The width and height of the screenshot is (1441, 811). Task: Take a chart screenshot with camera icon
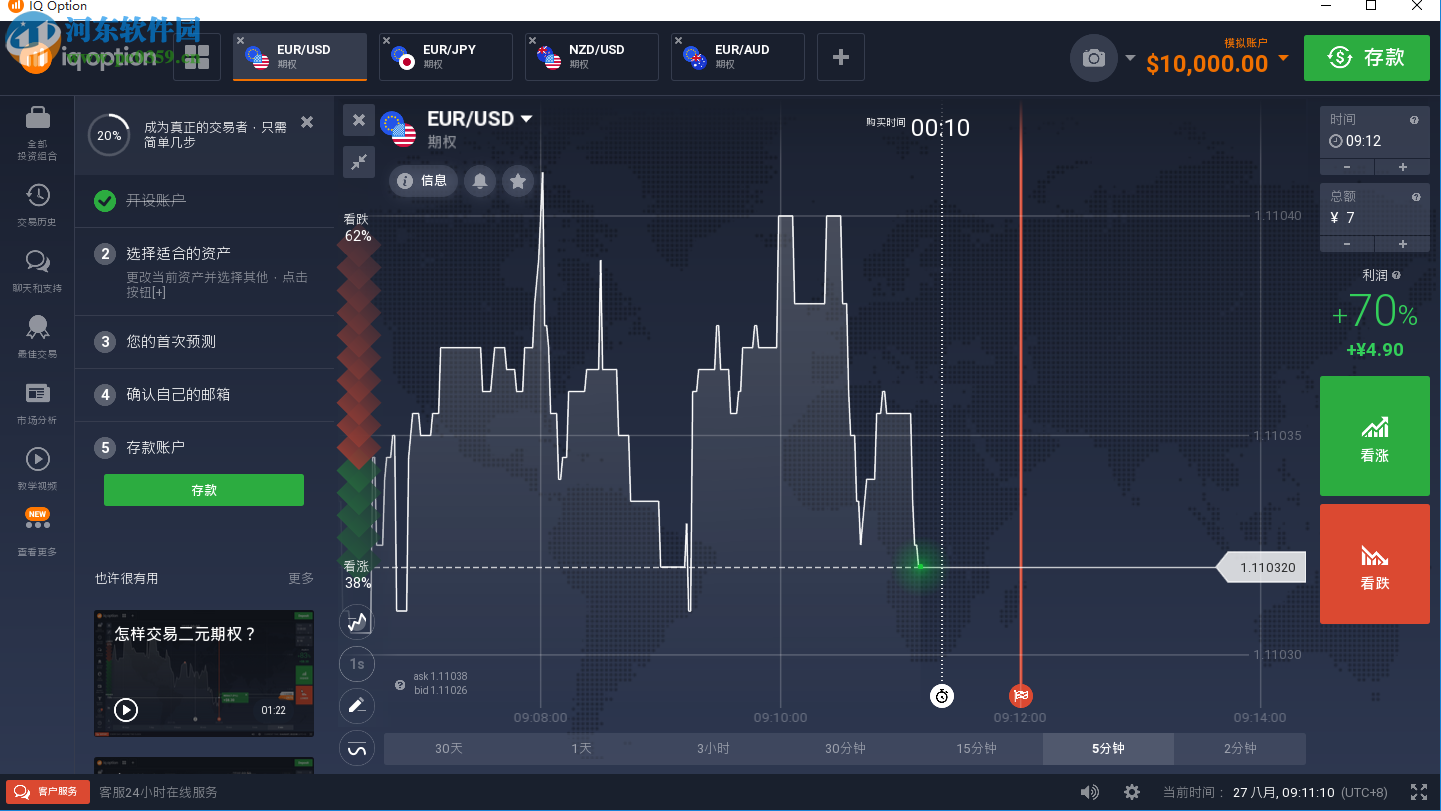1093,58
